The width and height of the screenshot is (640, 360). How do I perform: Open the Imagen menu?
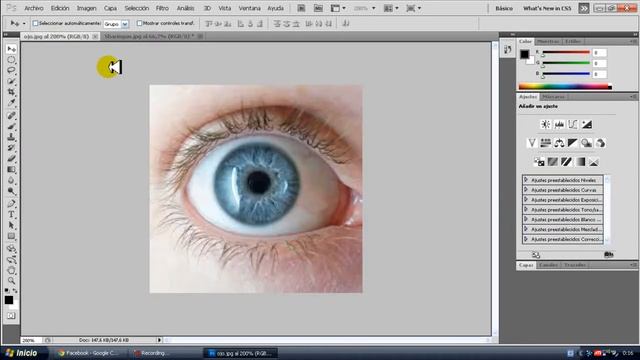86,8
